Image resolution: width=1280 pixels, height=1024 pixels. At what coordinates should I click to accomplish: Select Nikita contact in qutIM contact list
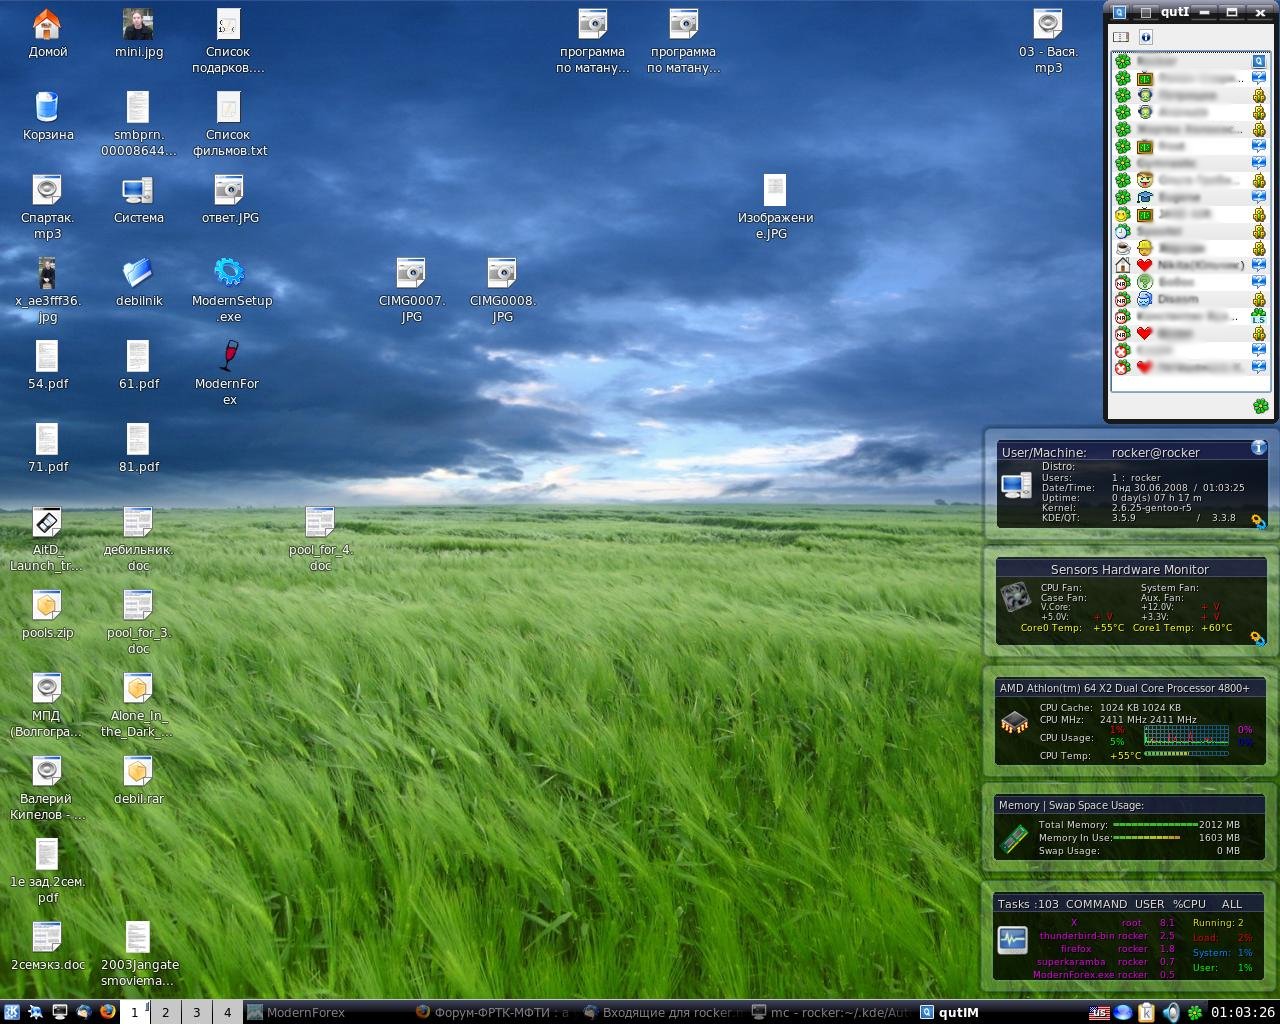1200,265
